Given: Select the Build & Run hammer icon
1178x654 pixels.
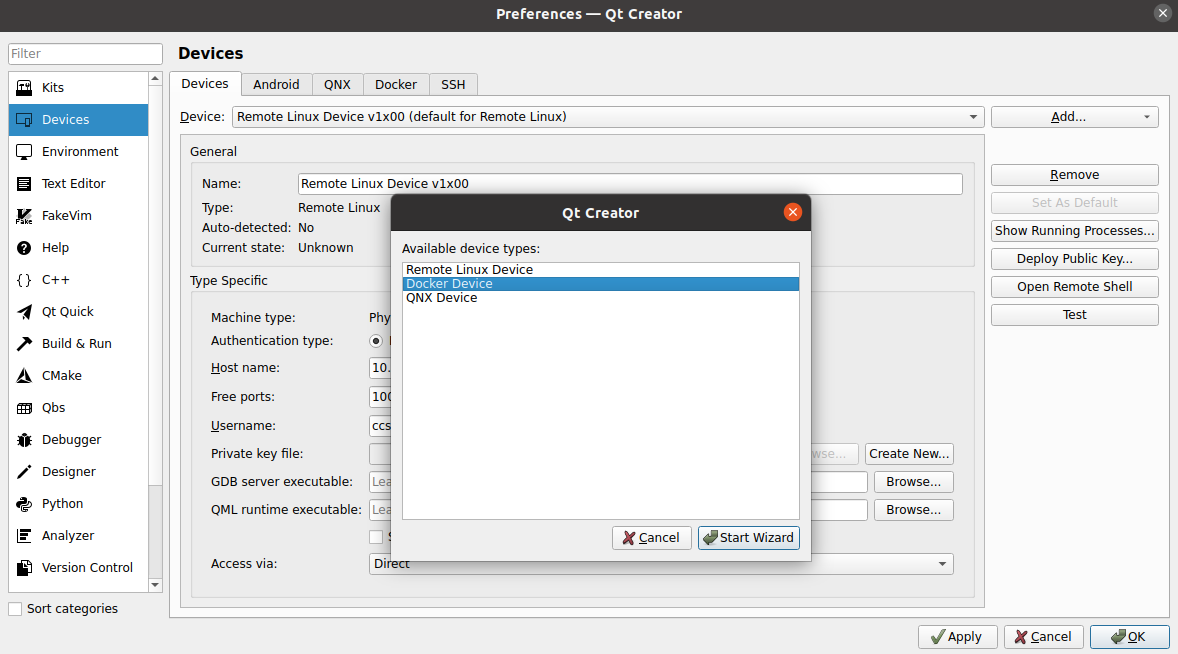Looking at the screenshot, I should point(25,344).
